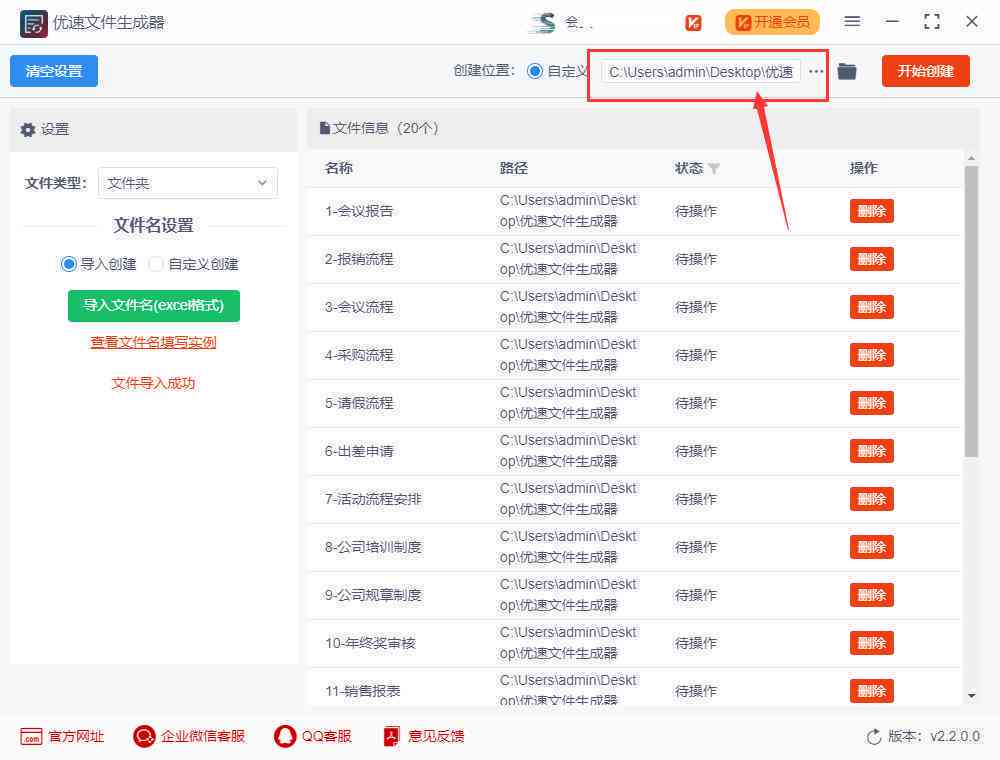Delete the 6-出差申请 row
This screenshot has width=1000, height=760.
(871, 451)
